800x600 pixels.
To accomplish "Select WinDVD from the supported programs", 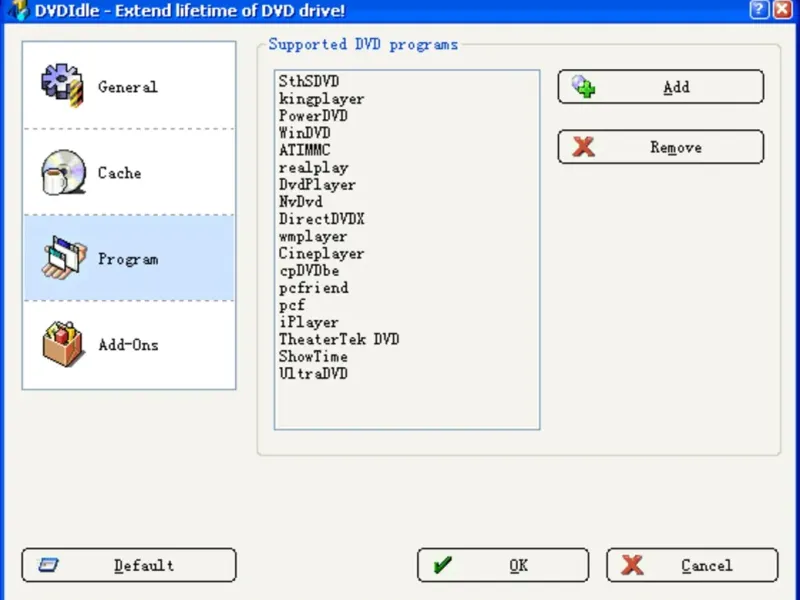I will (x=305, y=133).
